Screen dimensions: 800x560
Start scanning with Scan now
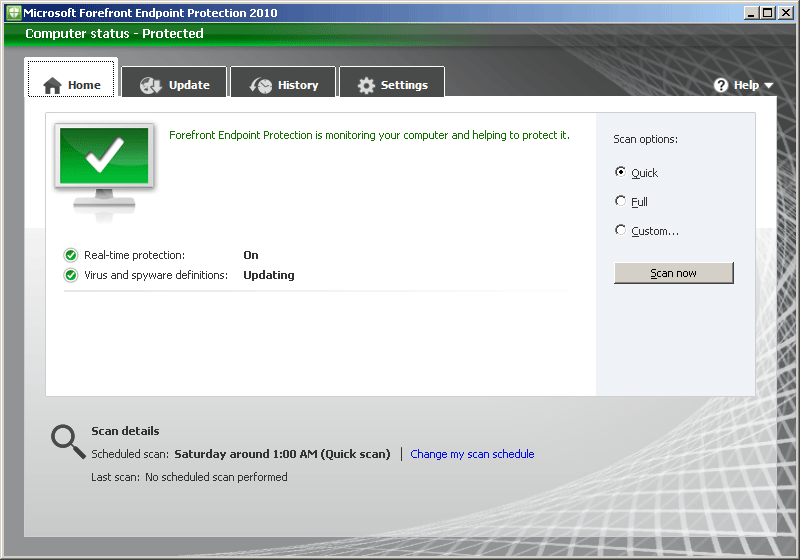point(673,273)
